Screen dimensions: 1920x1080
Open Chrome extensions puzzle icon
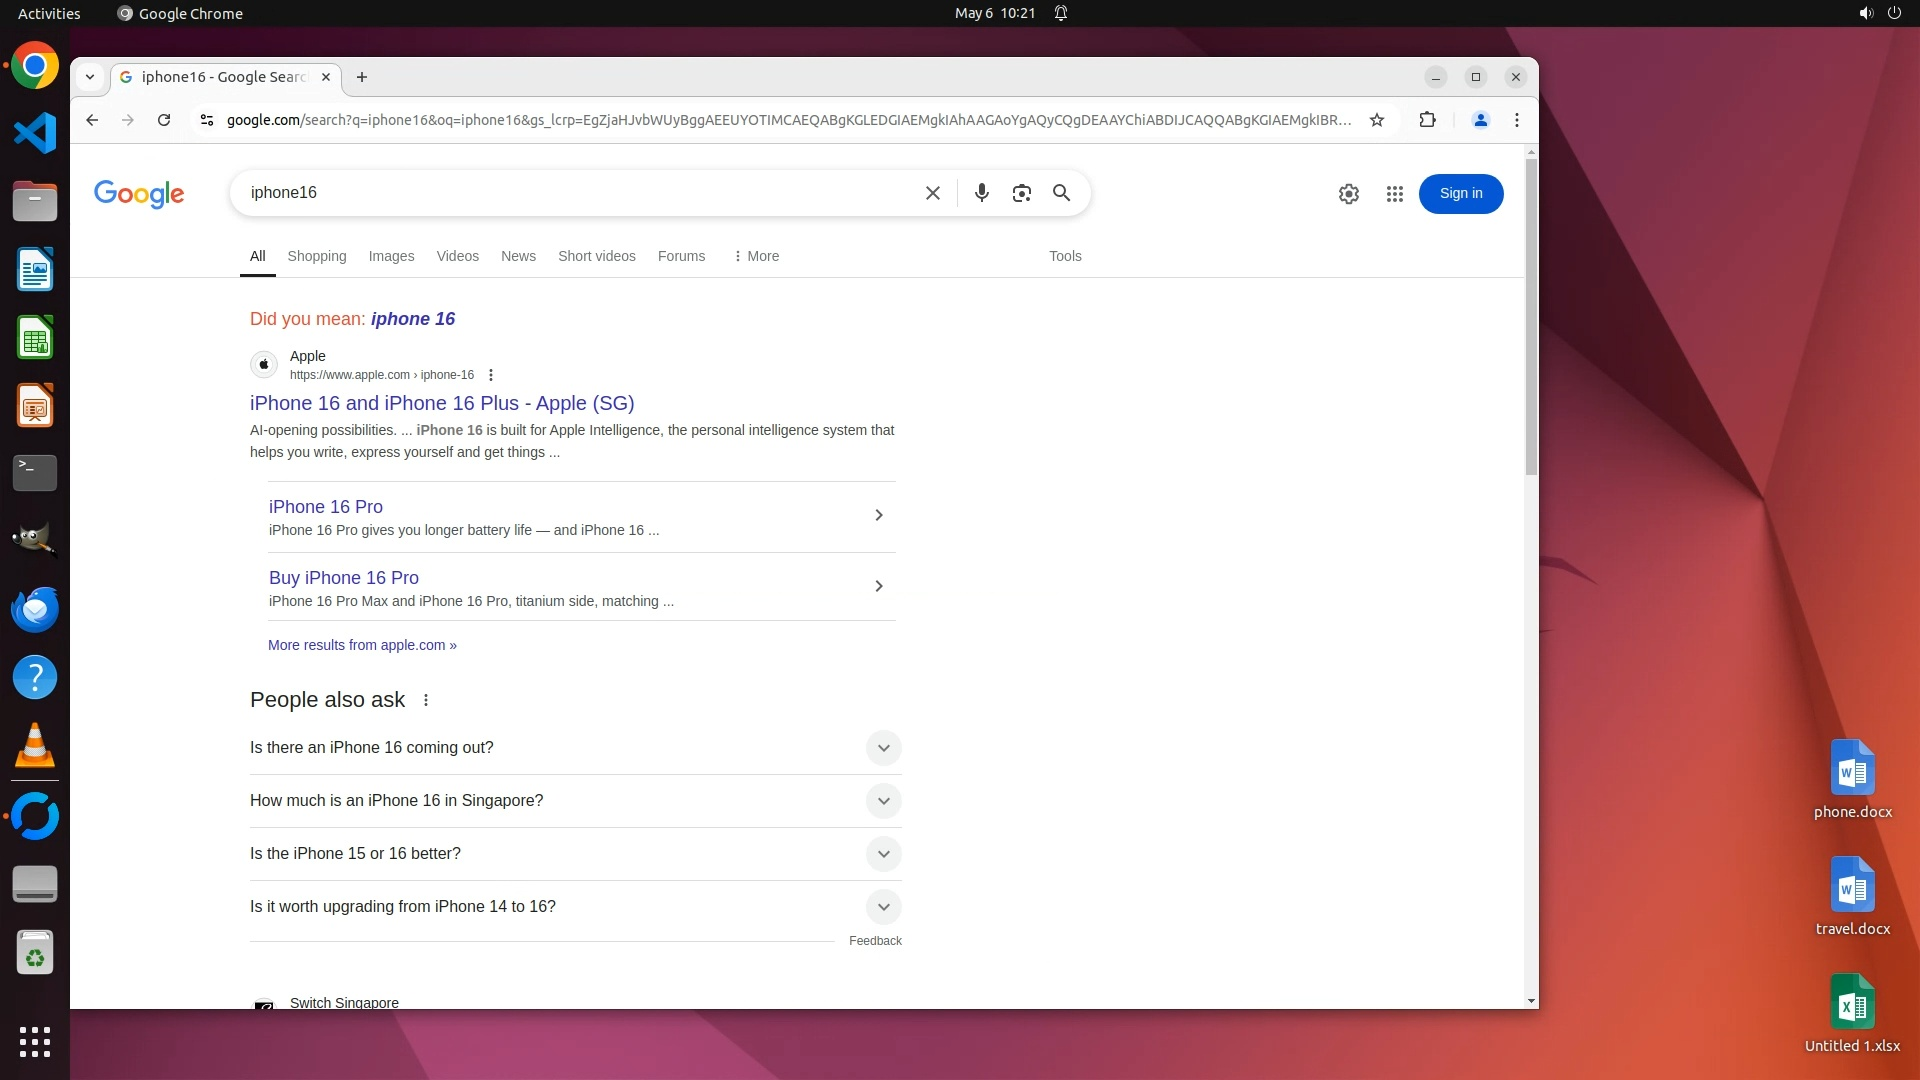[1427, 120]
